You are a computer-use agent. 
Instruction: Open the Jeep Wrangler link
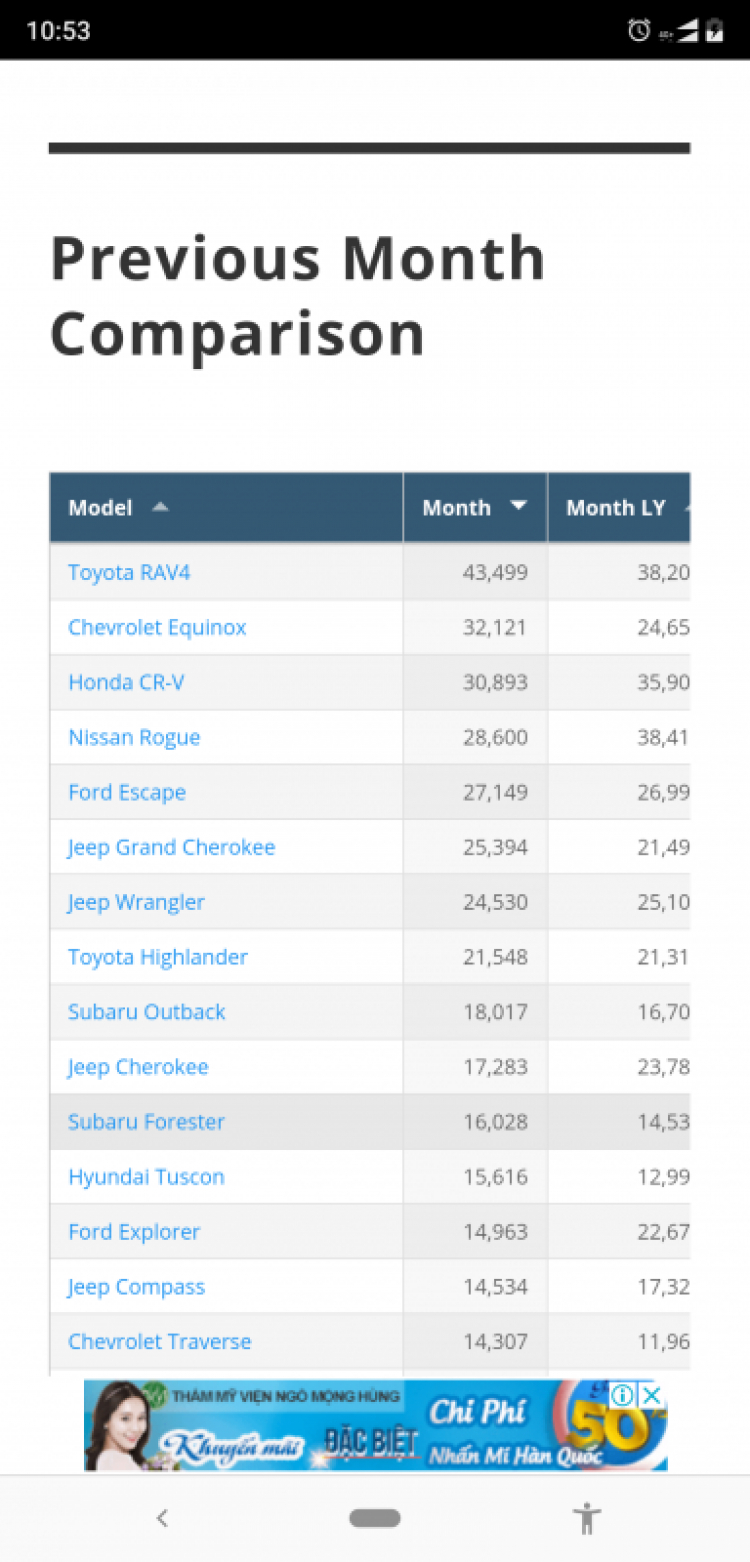136,902
